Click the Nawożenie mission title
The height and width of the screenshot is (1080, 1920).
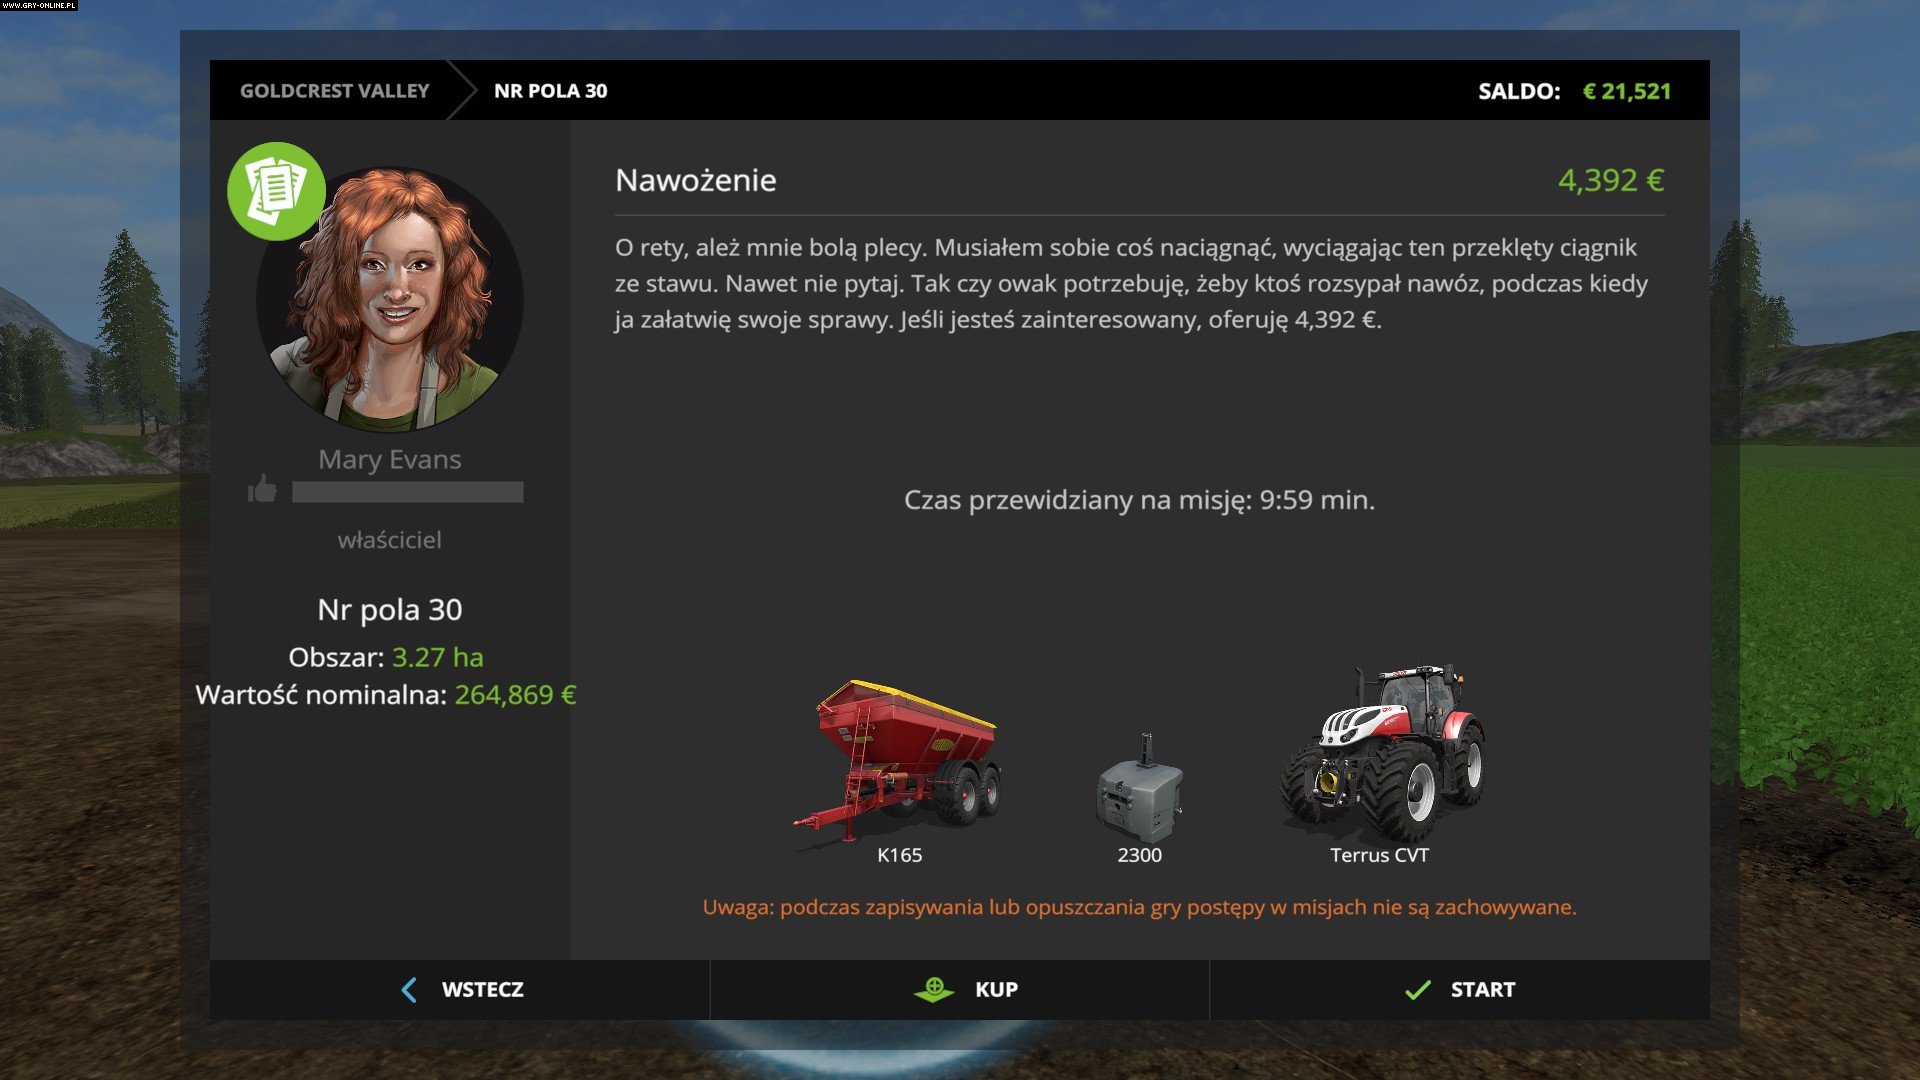click(x=696, y=180)
